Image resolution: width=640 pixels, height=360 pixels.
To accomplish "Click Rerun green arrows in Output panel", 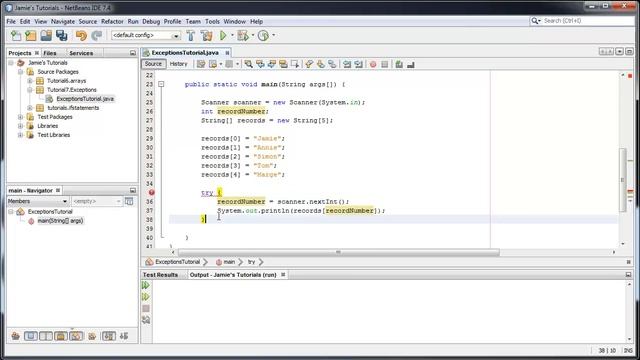I will (x=146, y=285).
